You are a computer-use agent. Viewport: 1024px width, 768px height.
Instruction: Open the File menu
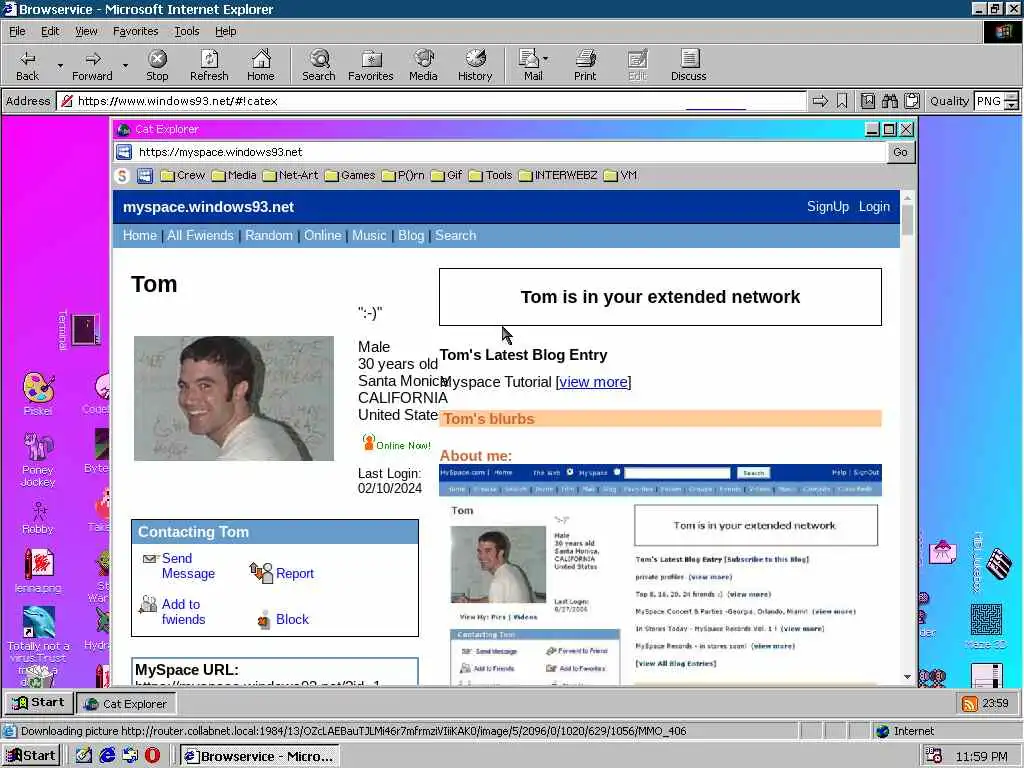coord(17,31)
